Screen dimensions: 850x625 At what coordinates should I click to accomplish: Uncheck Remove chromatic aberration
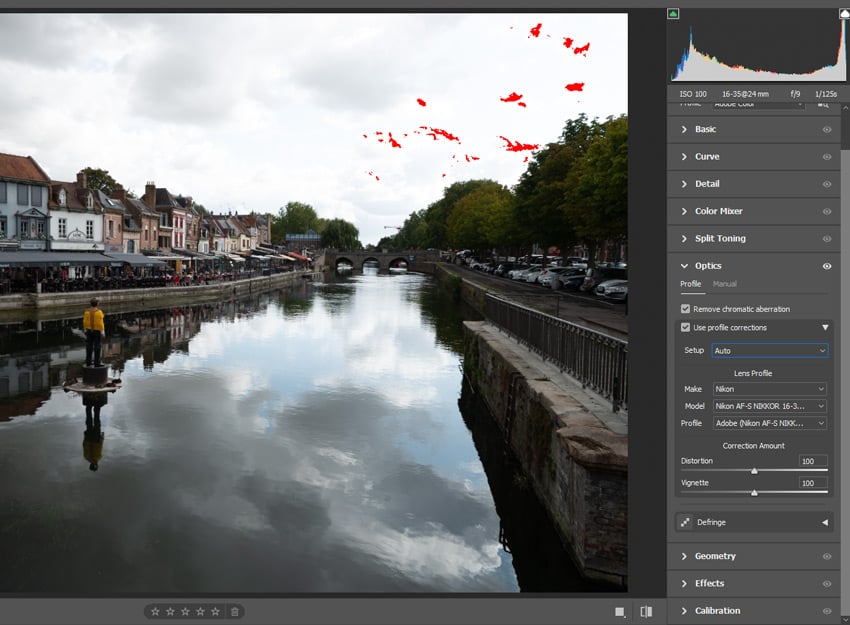(x=685, y=309)
